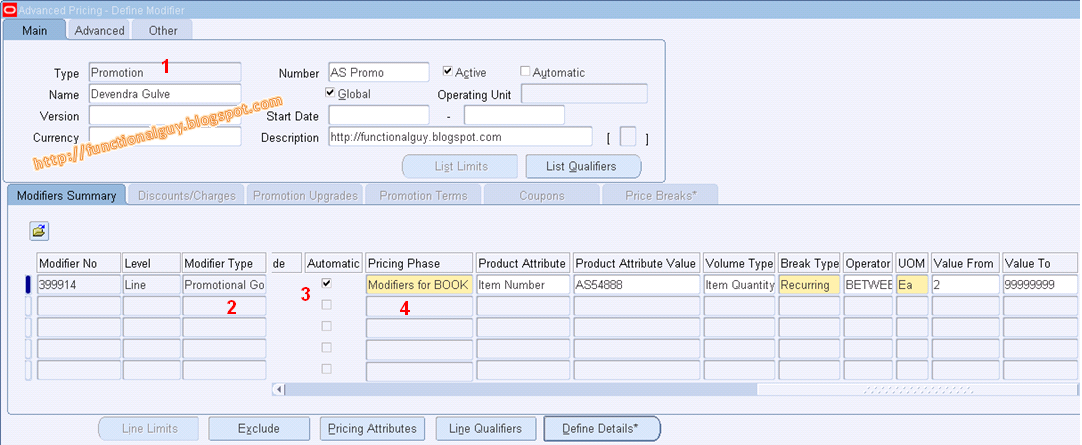Image resolution: width=1082 pixels, height=445 pixels.
Task: Select the Modifiers Summary tab
Action: click(66, 195)
